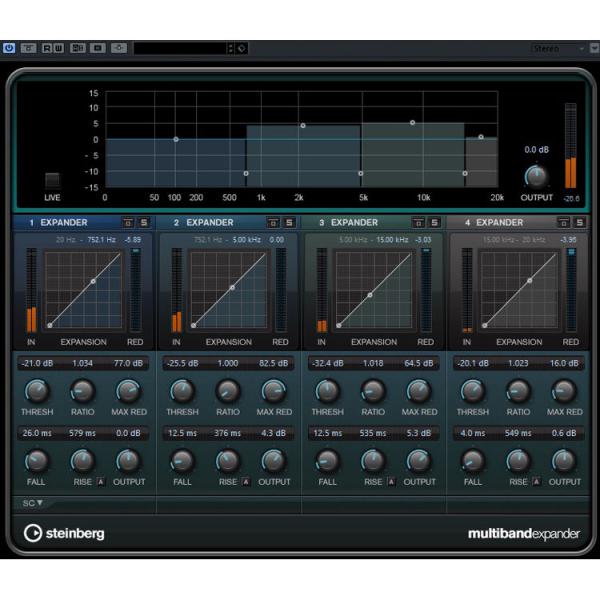Click band 1 expansion curve threshold point
Viewport: 600px width, 600px height.
93,281
